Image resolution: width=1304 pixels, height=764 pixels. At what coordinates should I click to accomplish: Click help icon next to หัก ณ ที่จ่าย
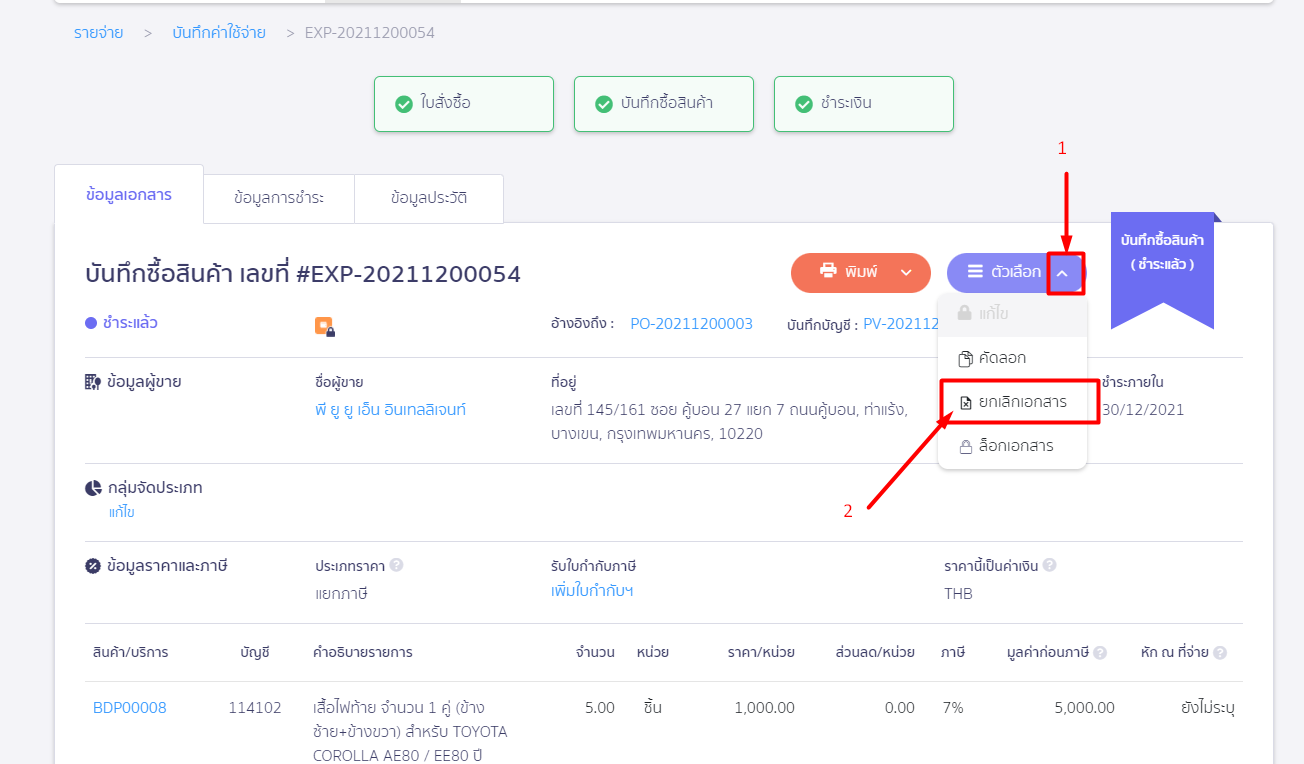[1220, 652]
